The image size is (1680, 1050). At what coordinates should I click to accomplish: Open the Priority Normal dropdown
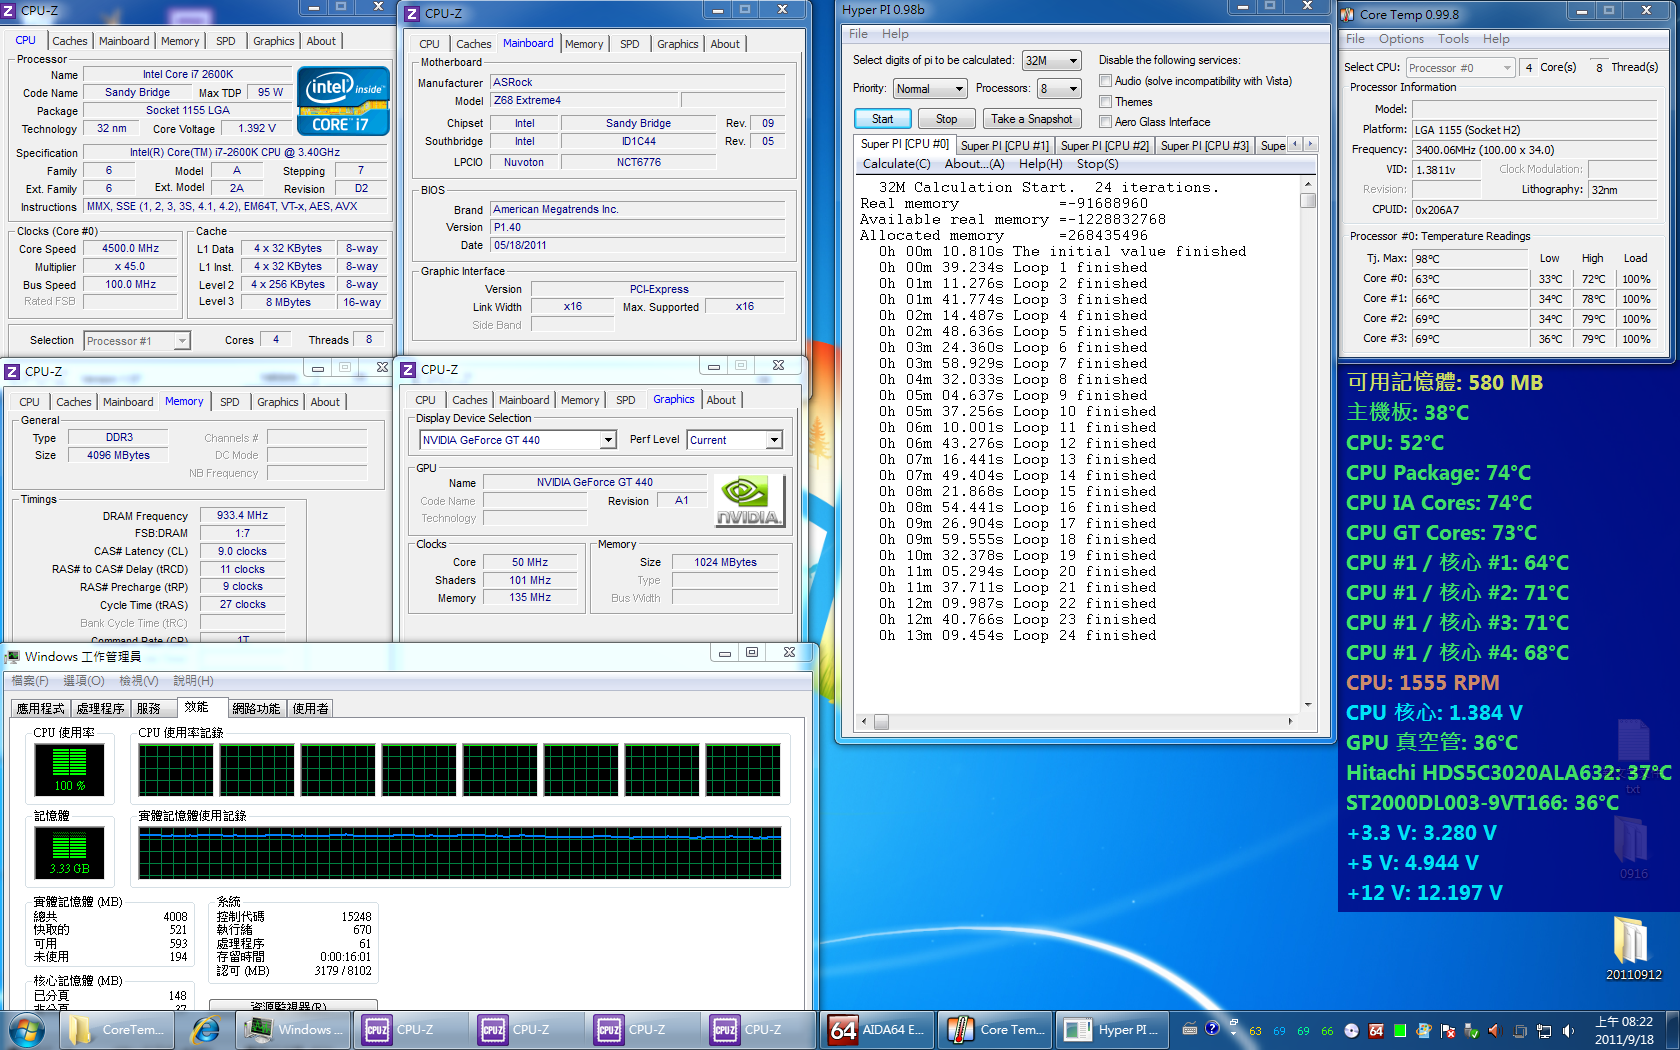[x=930, y=88]
